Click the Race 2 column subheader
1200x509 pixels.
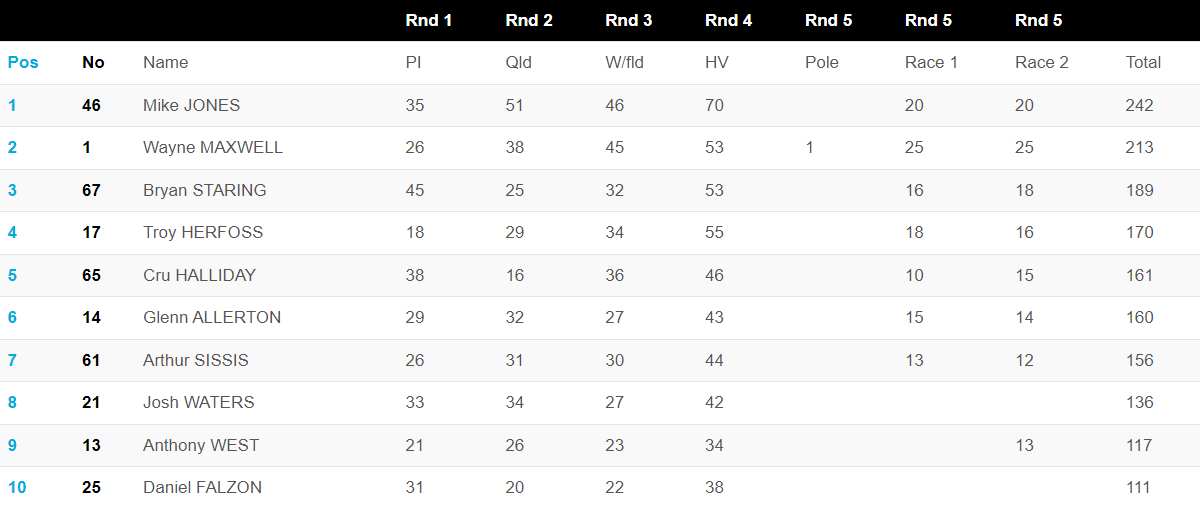[x=1042, y=62]
